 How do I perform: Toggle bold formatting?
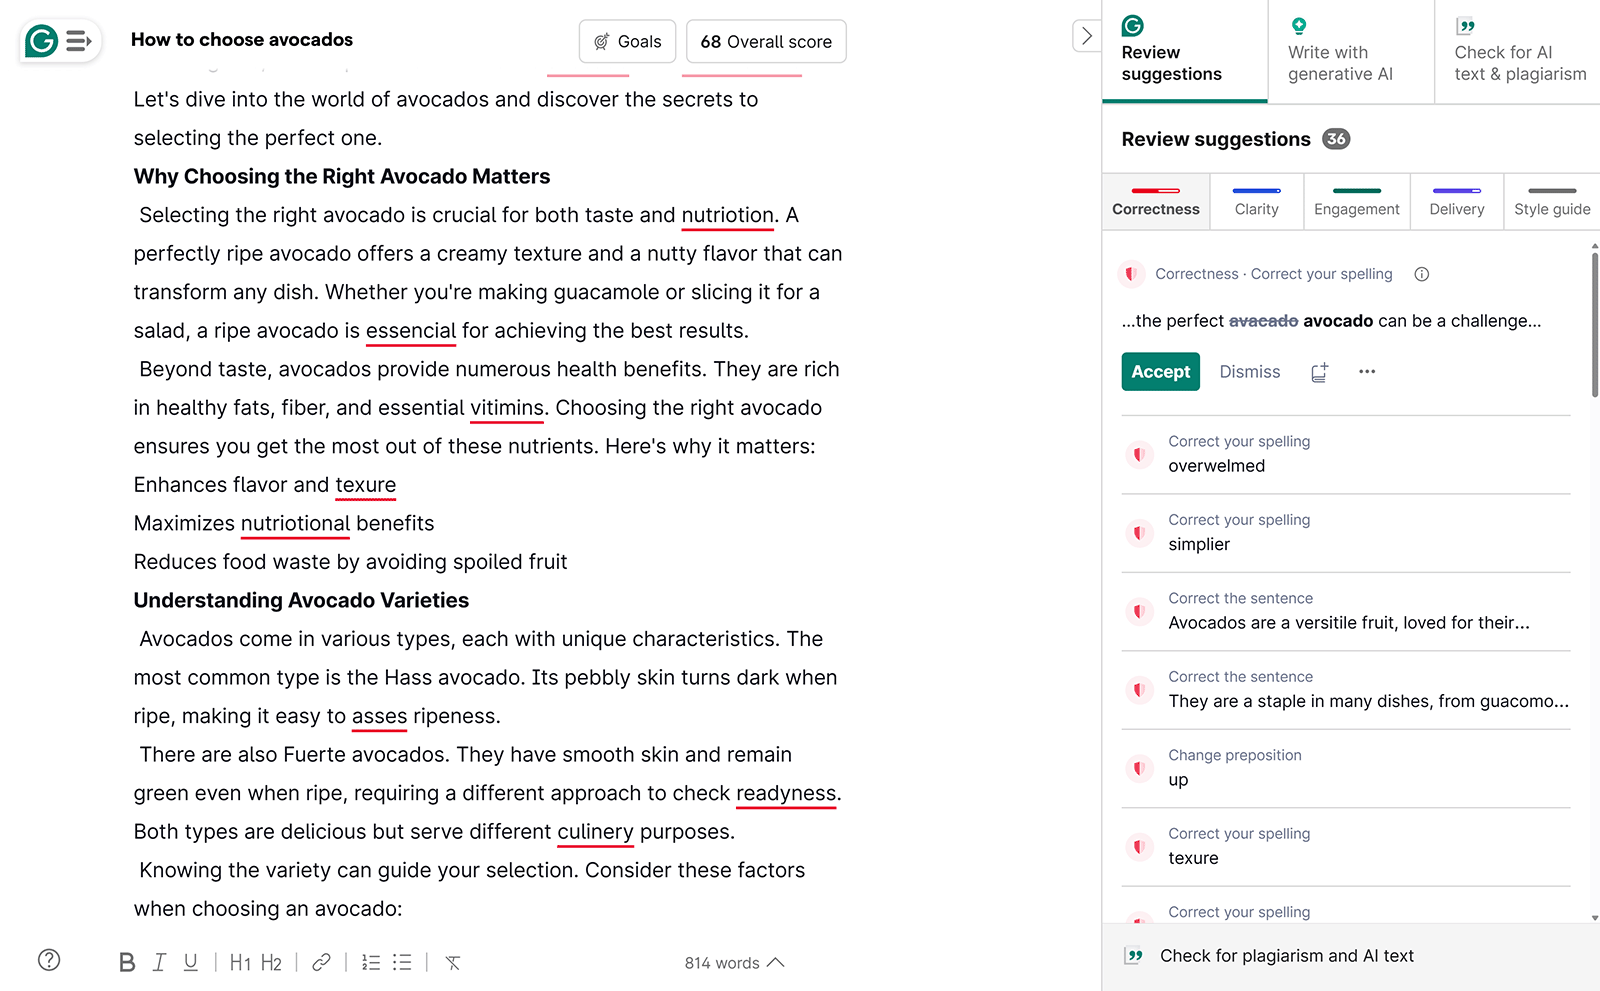[x=126, y=962]
